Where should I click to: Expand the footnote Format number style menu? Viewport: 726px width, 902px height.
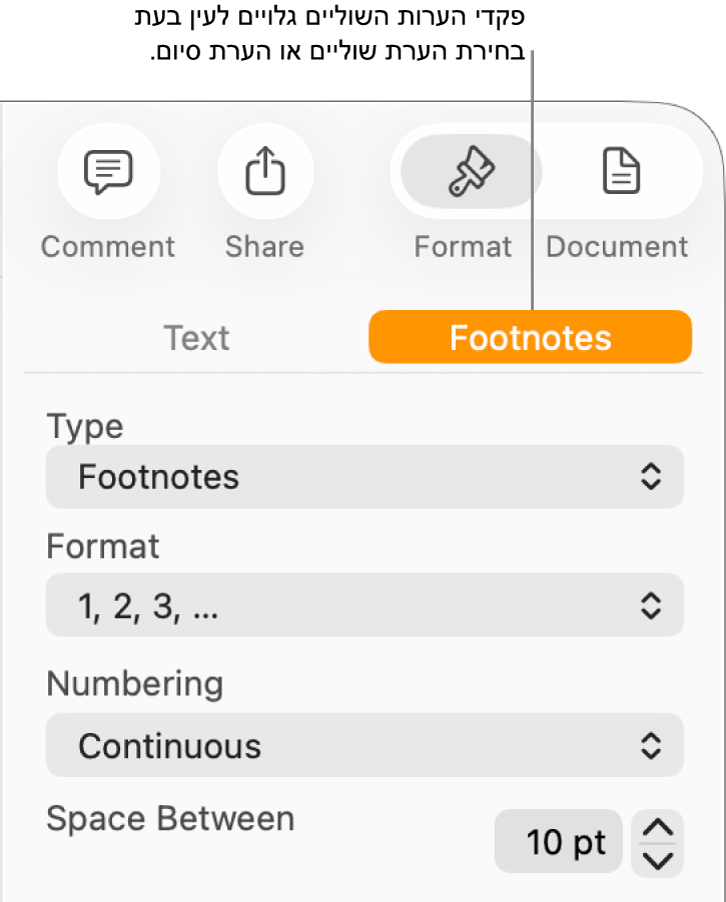pos(364,605)
